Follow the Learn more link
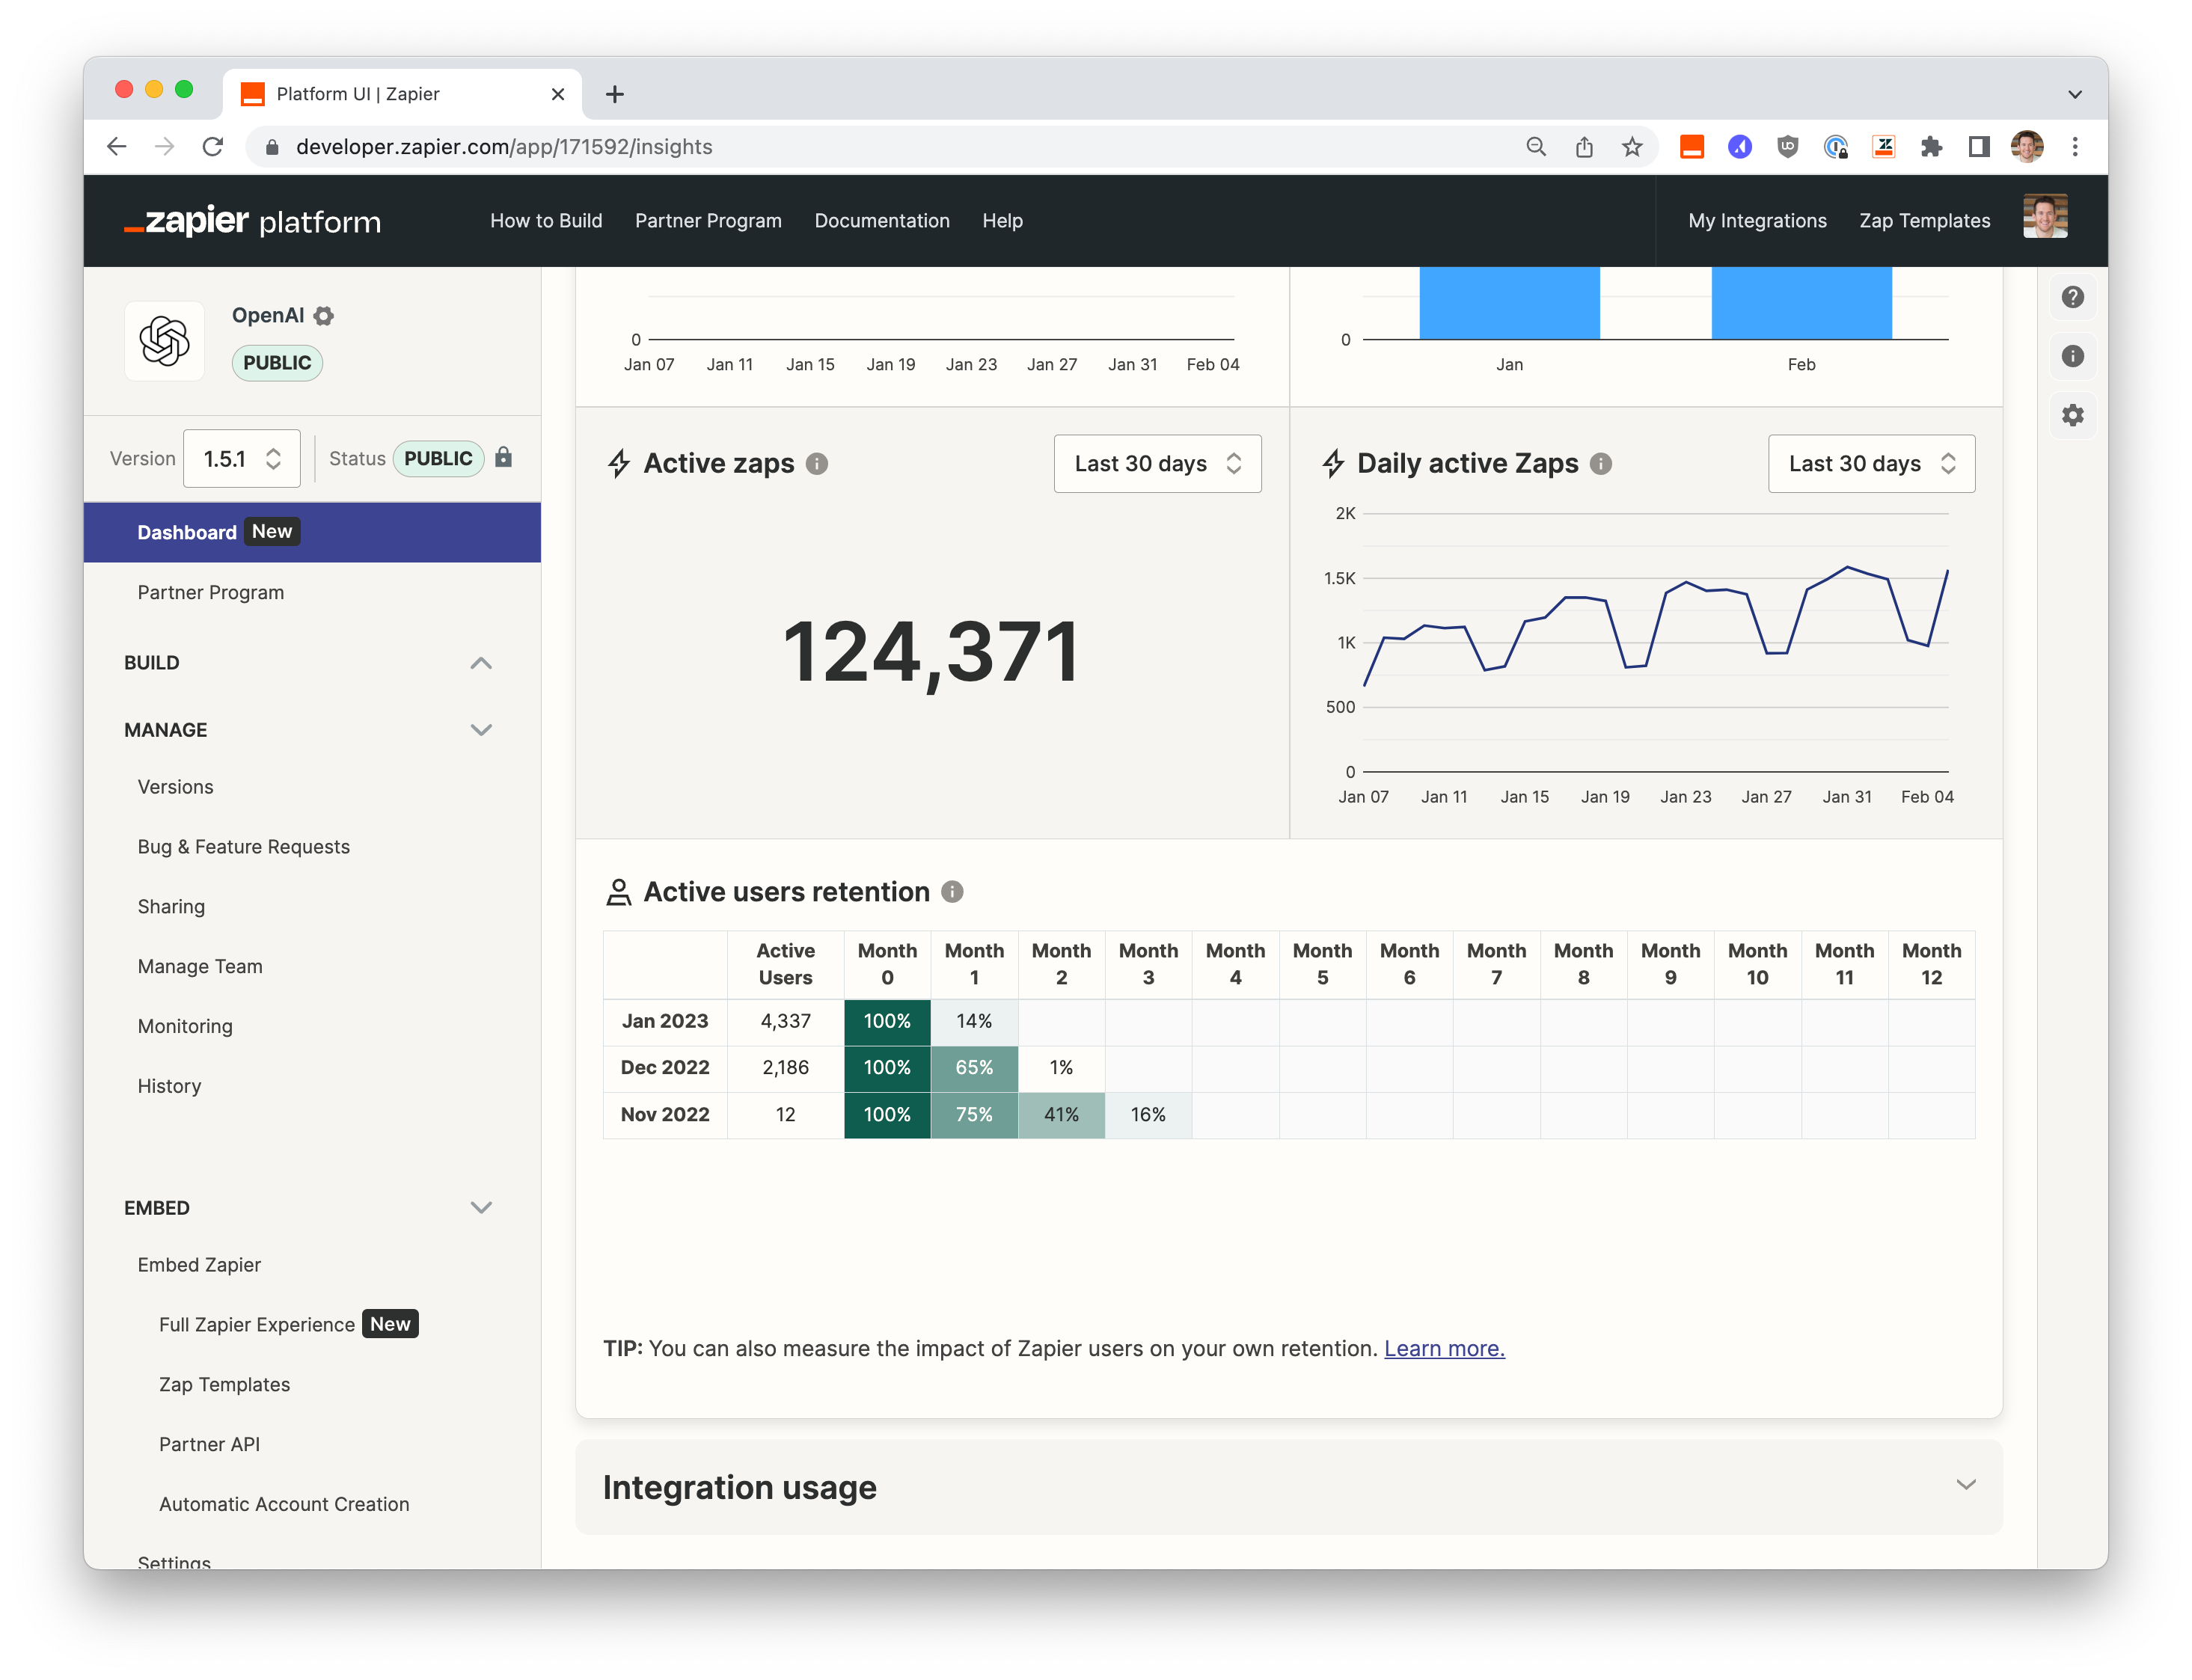This screenshot has height=1680, width=2192. pyautogui.click(x=1444, y=1348)
